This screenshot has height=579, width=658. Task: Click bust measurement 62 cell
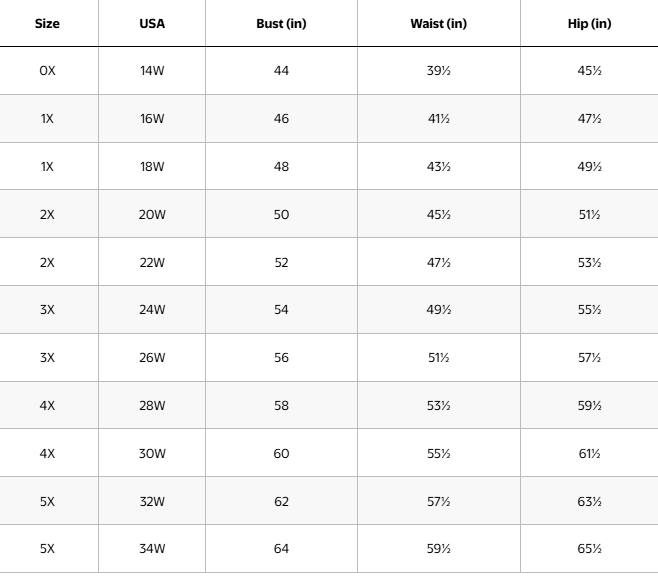coord(281,501)
